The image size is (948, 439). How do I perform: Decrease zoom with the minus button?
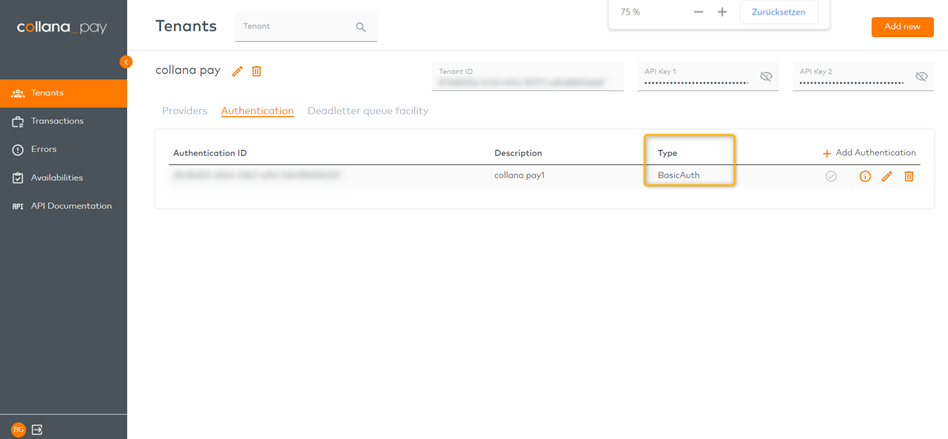tap(698, 12)
